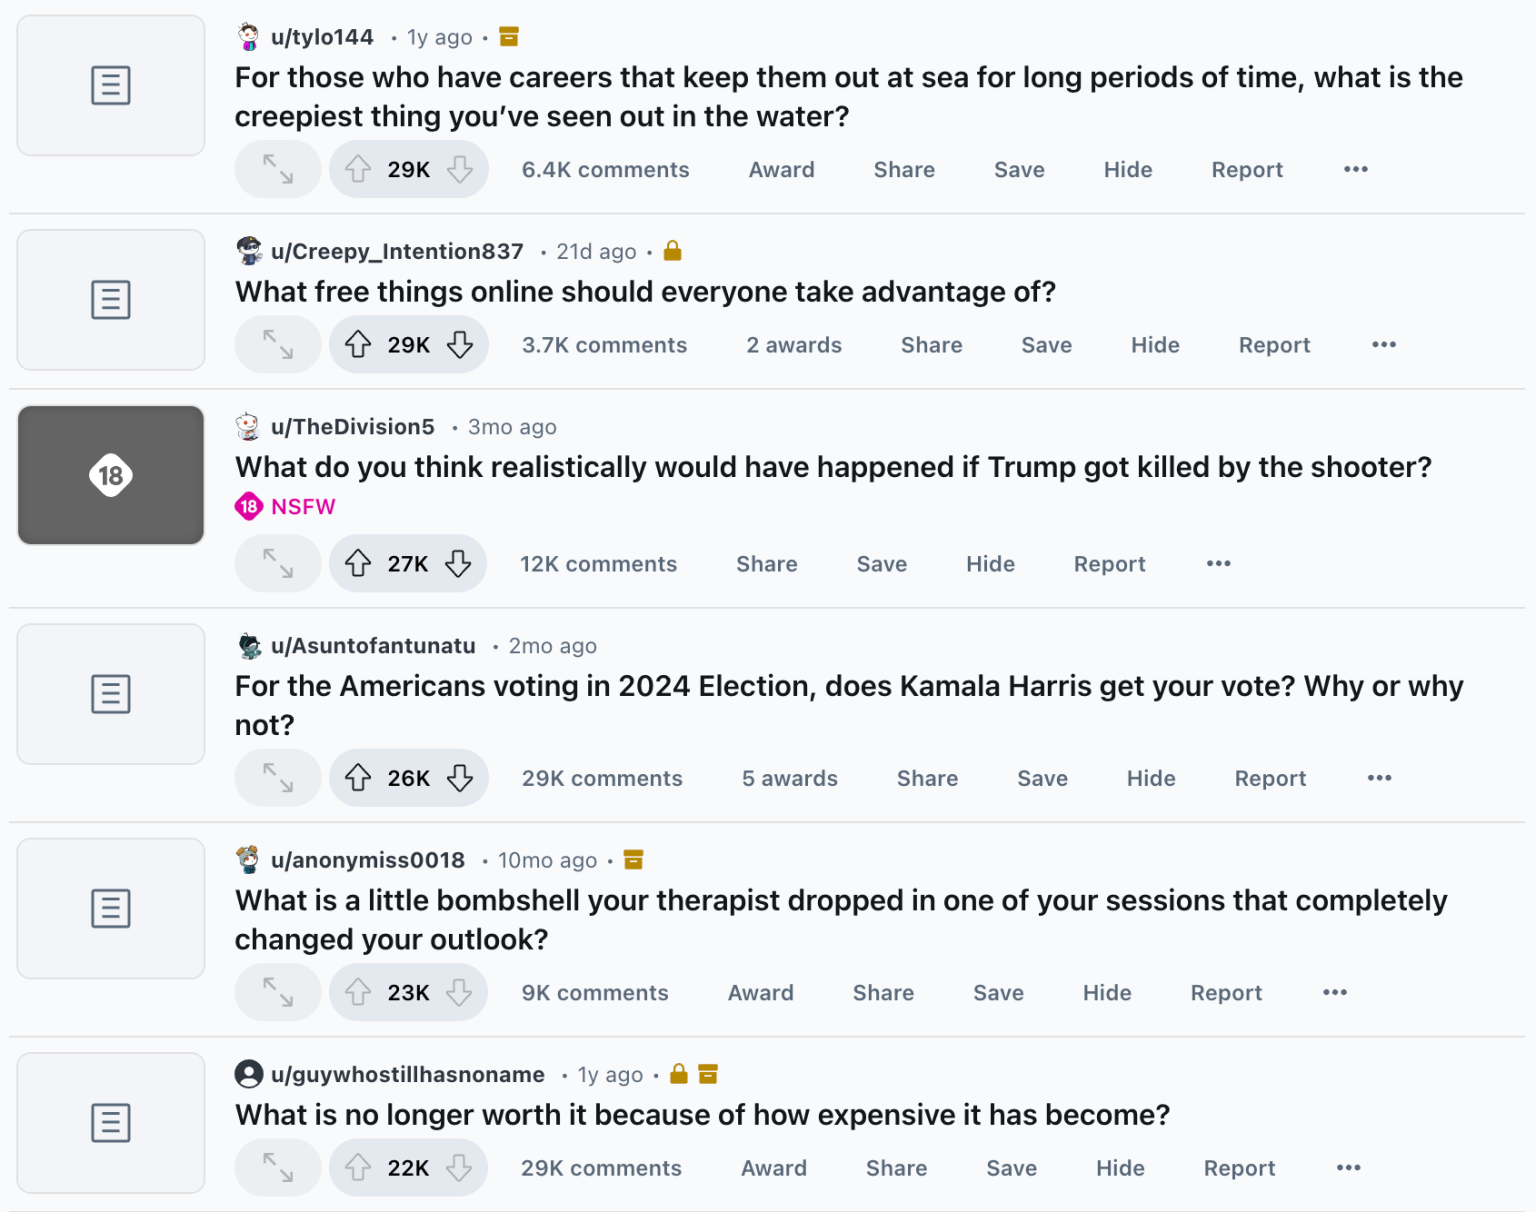This screenshot has width=1536, height=1212.
Task: Open more options for the Kamala Harris post
Action: click(x=1379, y=778)
